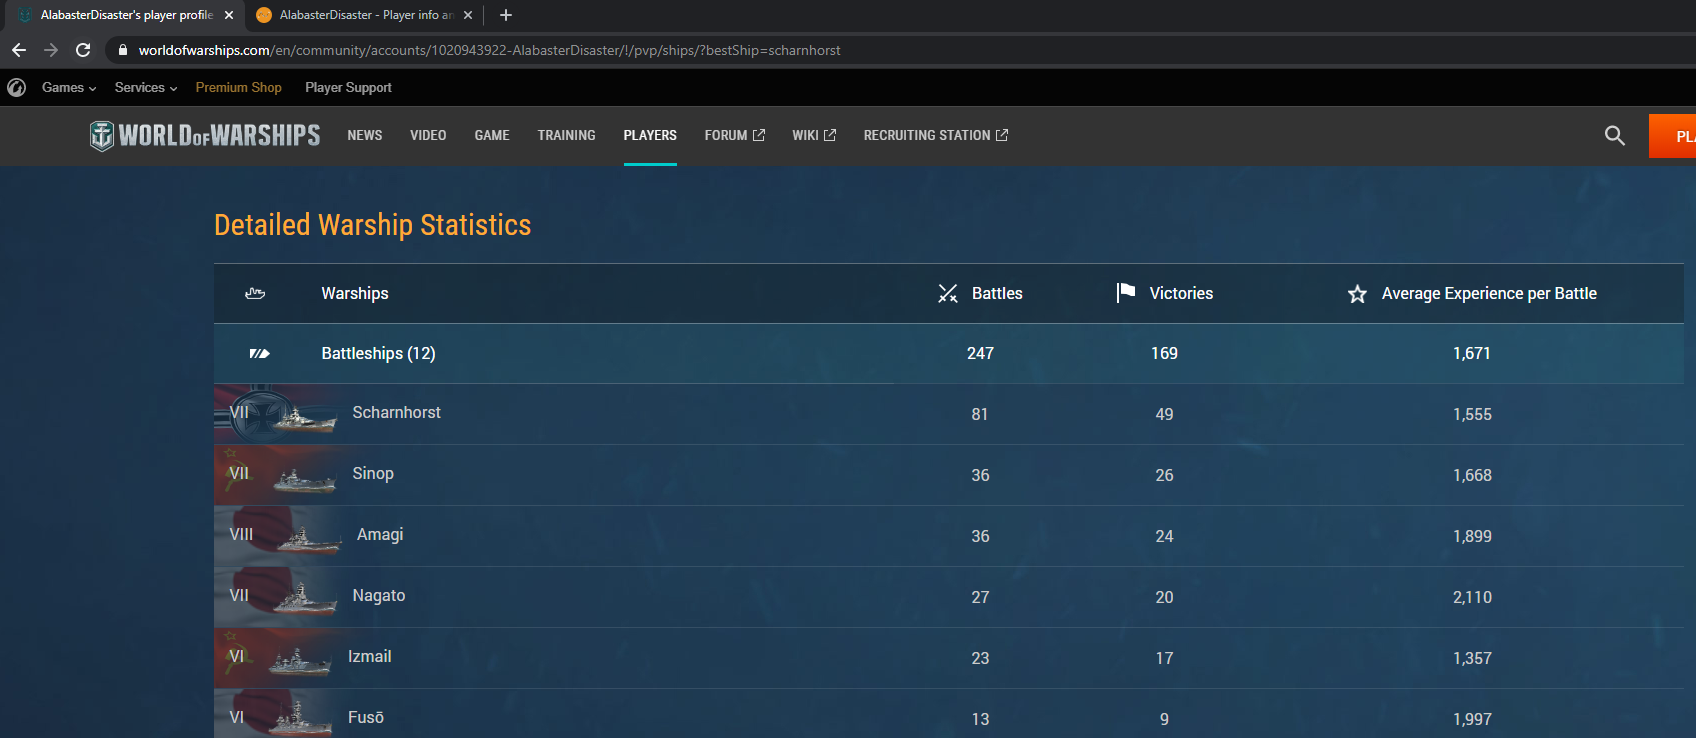Click the Scharnhorst ship name
The image size is (1696, 738).
pos(396,412)
